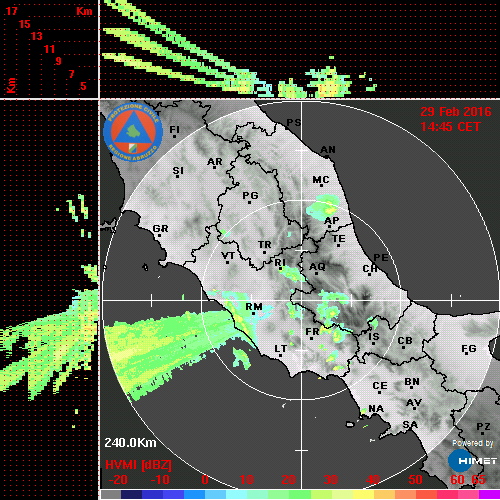The height and width of the screenshot is (500, 500).
Task: Click the 29 Feb 2016 date text
Action: pos(456,112)
